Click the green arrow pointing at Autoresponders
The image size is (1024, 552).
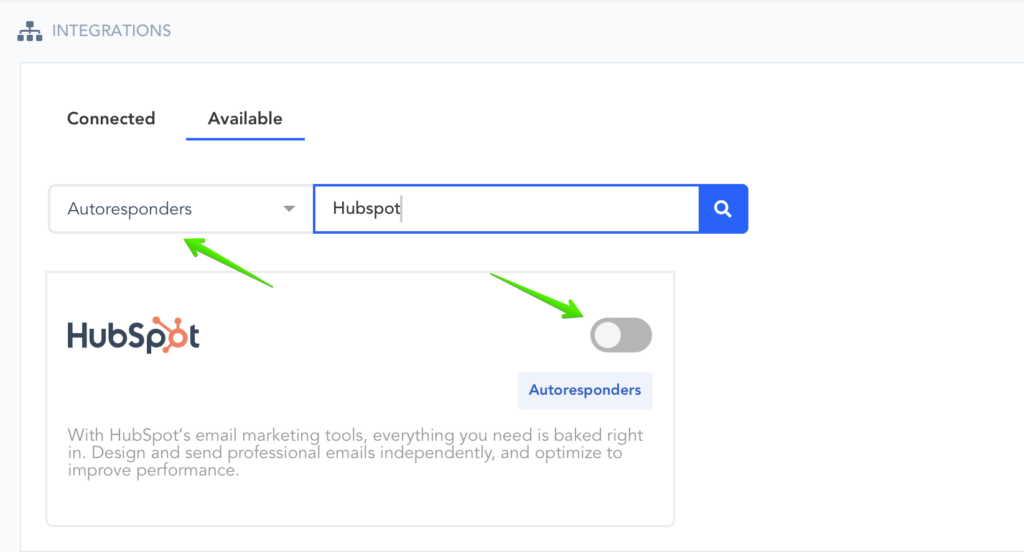(225, 263)
